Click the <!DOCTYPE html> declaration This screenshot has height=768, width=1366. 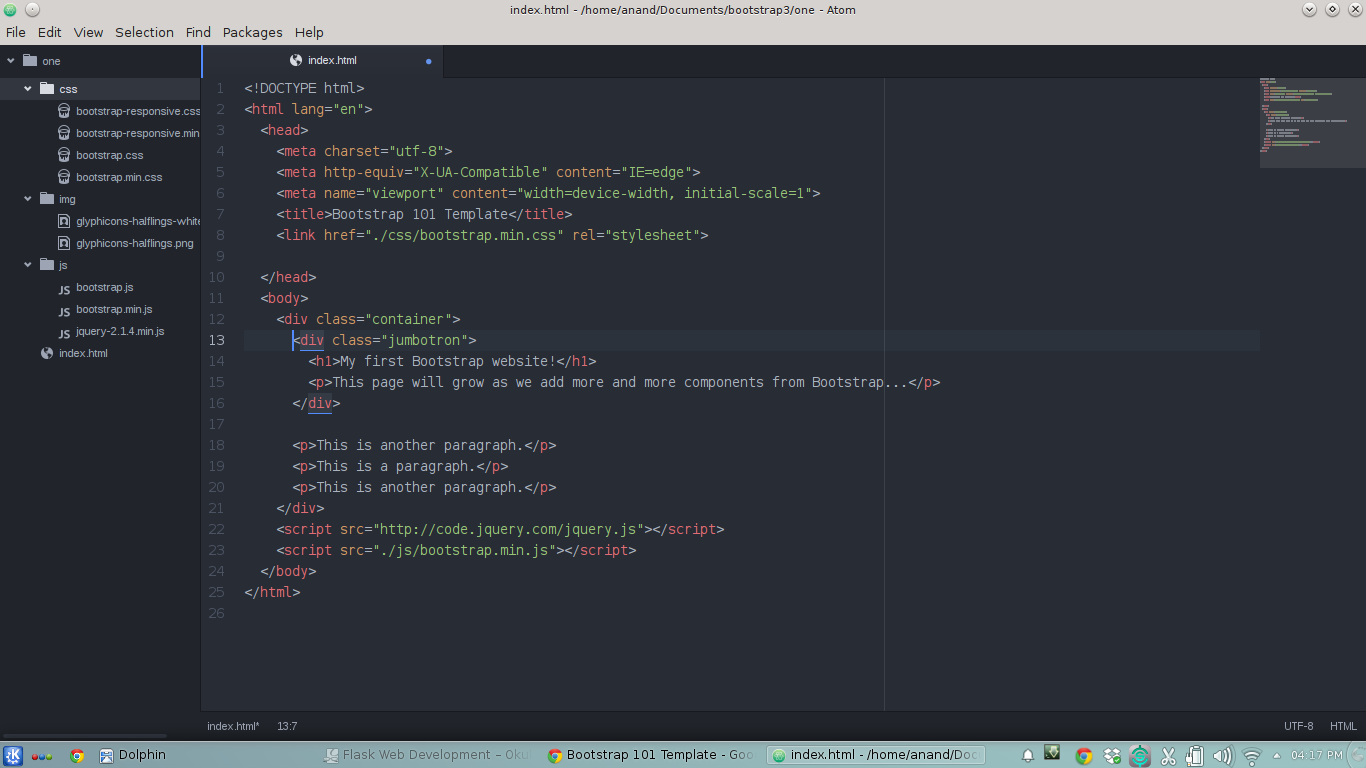coord(304,88)
